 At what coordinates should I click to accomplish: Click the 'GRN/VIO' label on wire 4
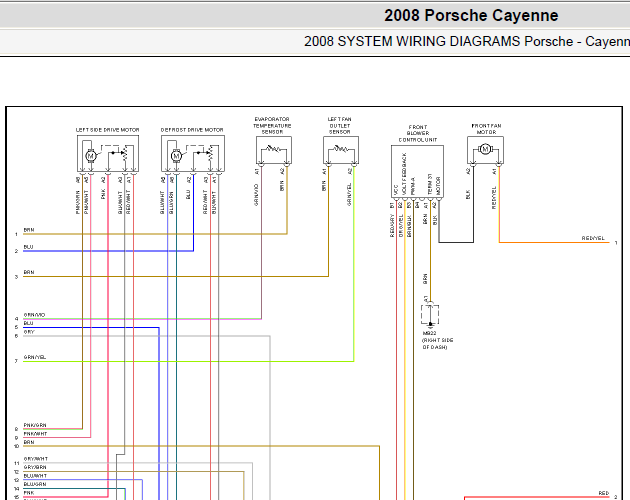[x=34, y=315]
